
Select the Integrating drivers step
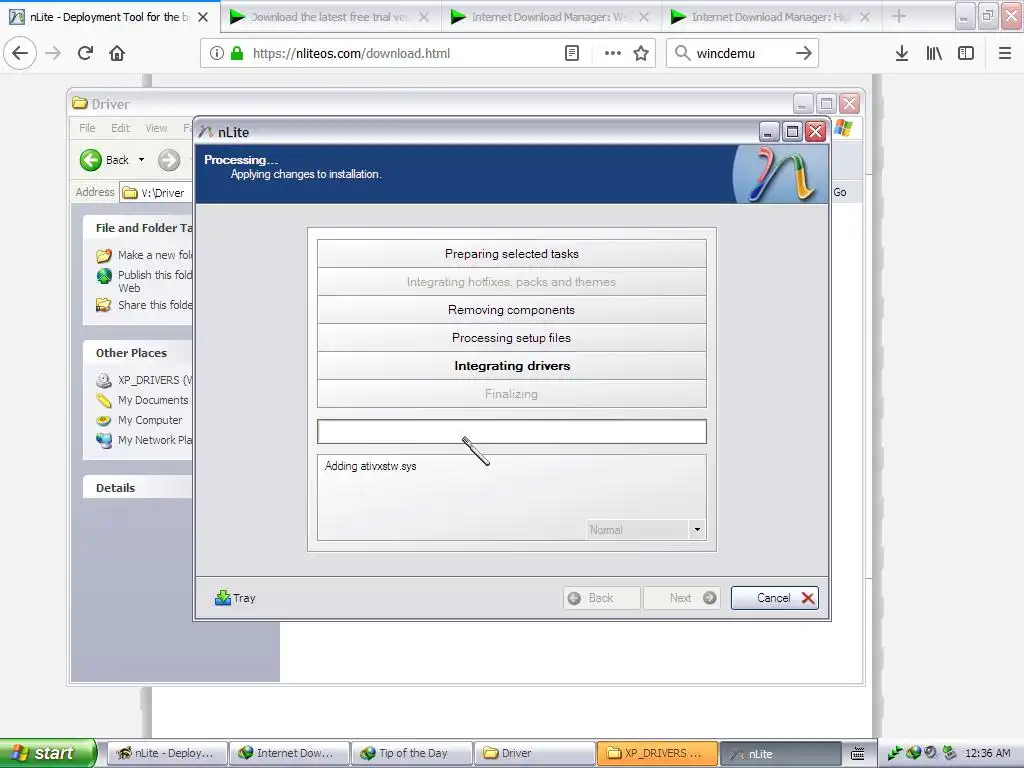click(x=512, y=366)
